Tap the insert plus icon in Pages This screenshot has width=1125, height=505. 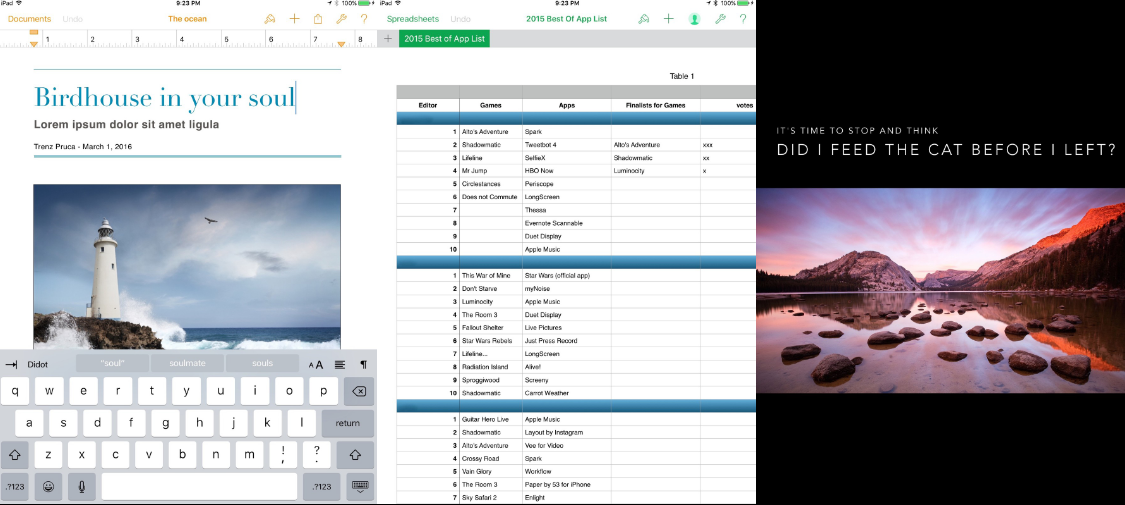[294, 19]
